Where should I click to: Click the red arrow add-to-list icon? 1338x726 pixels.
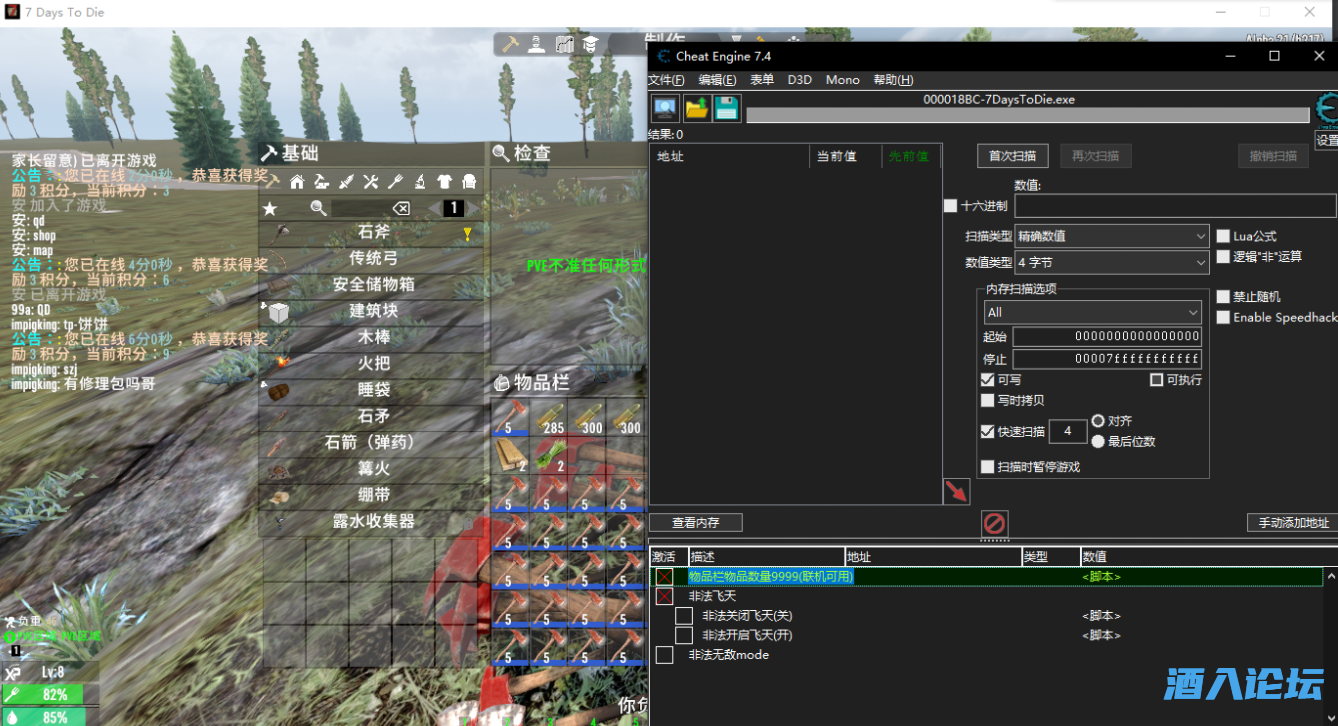click(956, 491)
